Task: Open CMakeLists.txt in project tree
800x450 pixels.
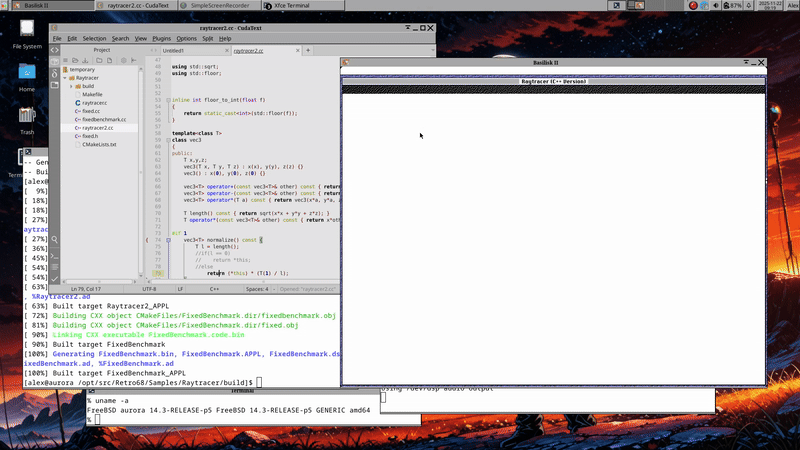Action: 99,144
